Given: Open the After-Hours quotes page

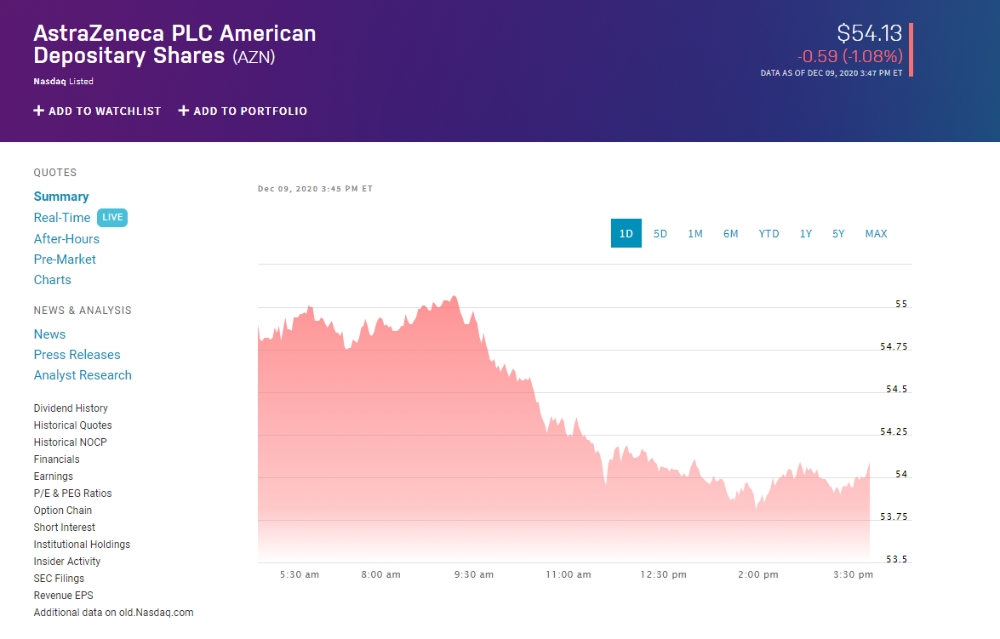Looking at the screenshot, I should coord(67,239).
